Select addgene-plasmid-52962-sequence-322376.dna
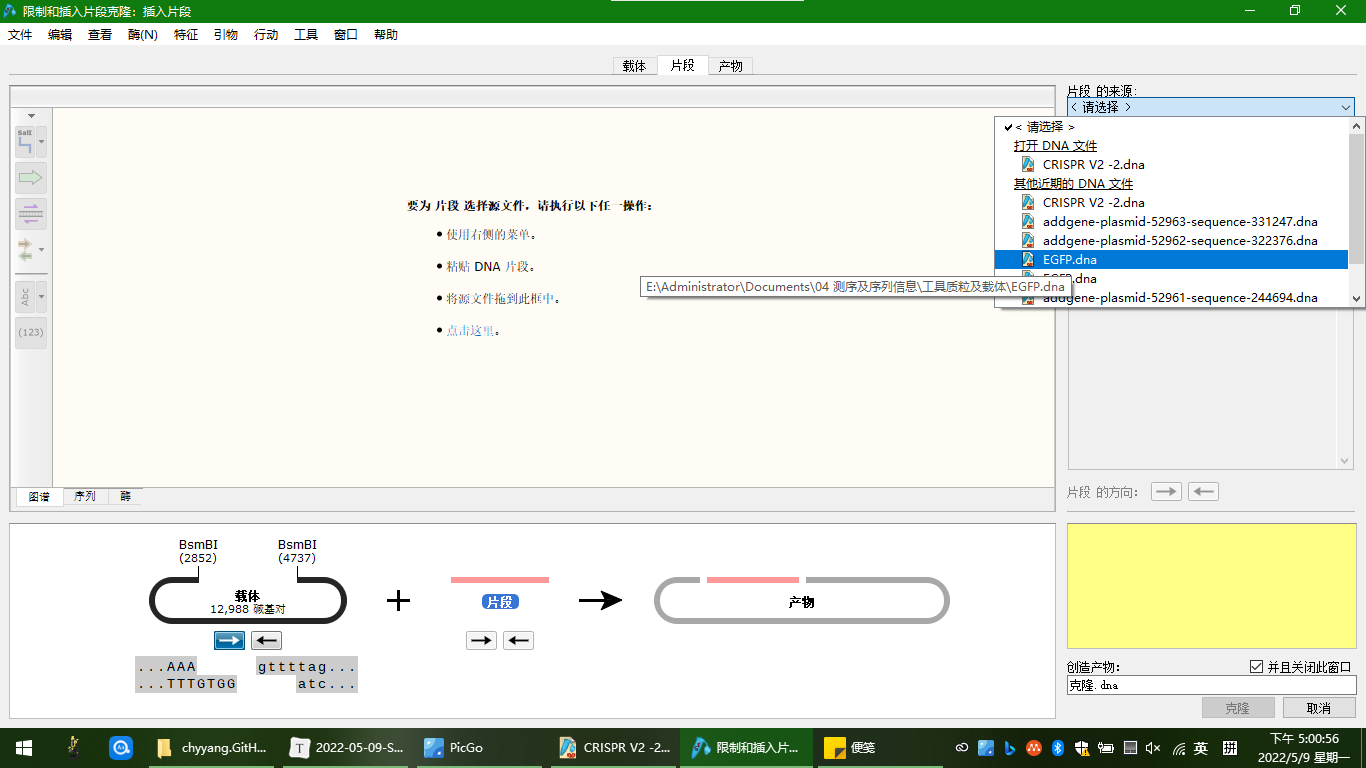Viewport: 1366px width, 768px height. [x=1172, y=240]
